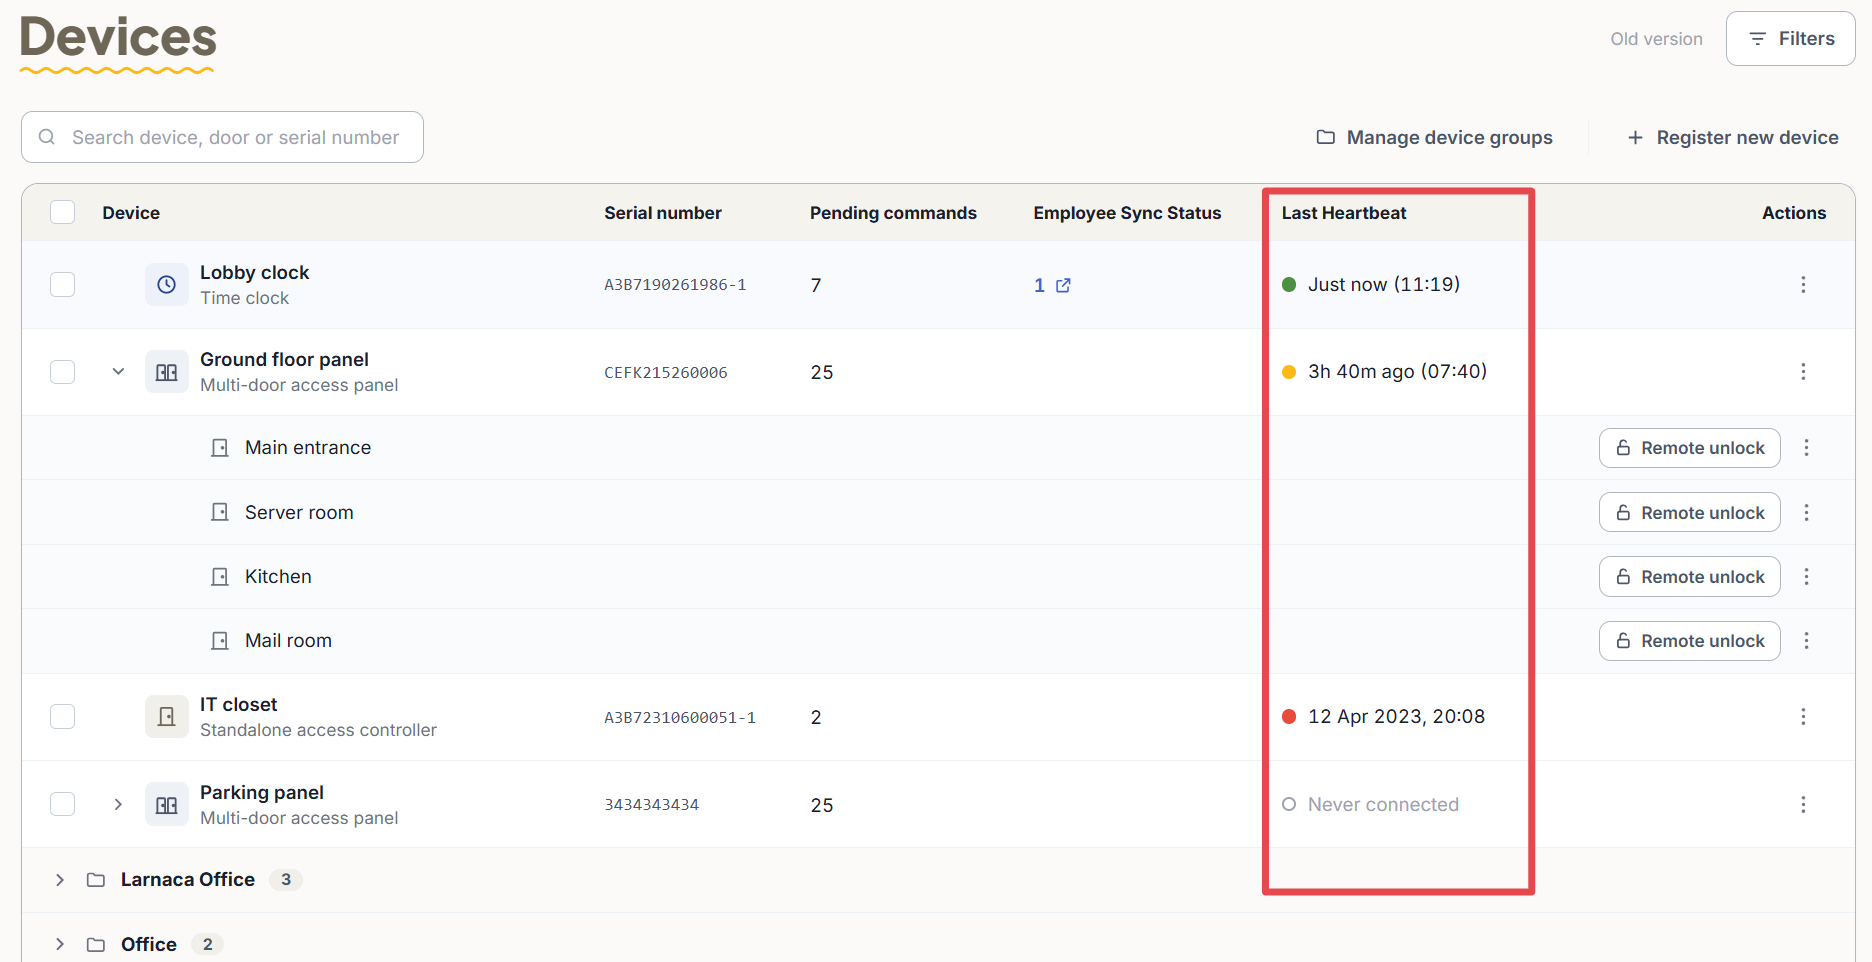Click the Last Heartbeat column header
This screenshot has width=1872, height=962.
[1344, 213]
